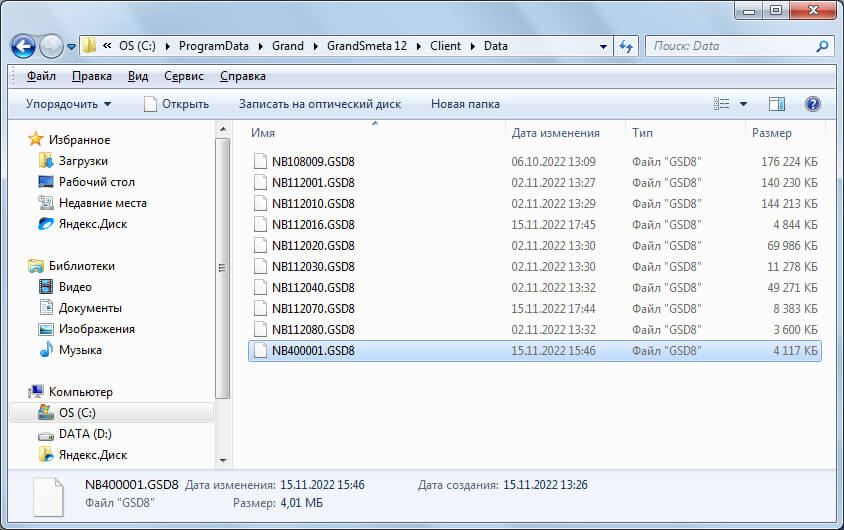
Task: Click the Видео library icon
Action: tap(46, 286)
